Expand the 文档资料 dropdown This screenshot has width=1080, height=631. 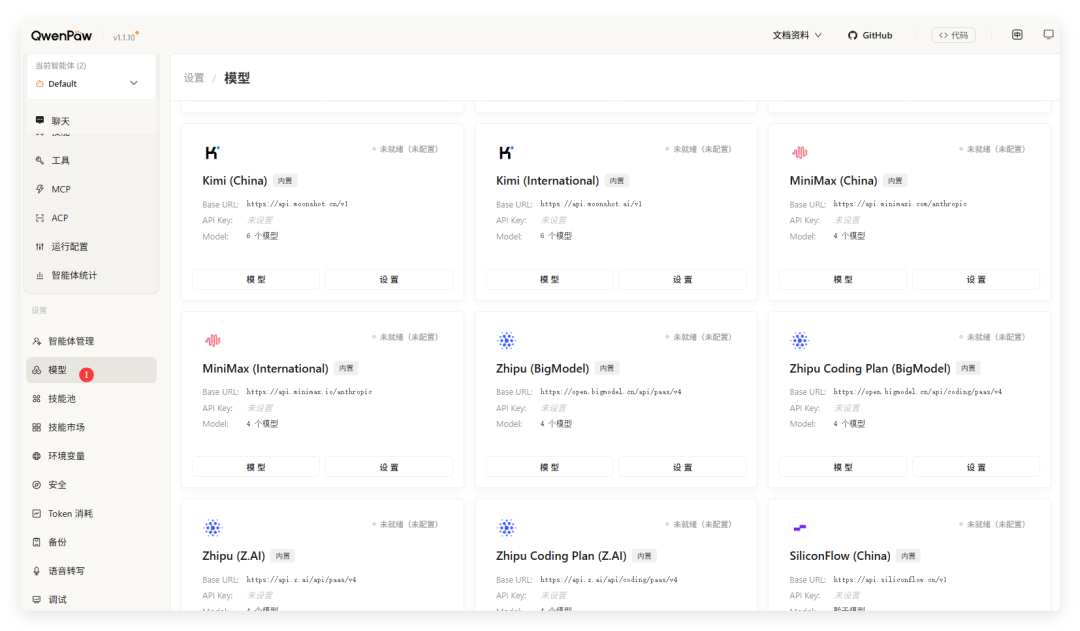point(797,35)
